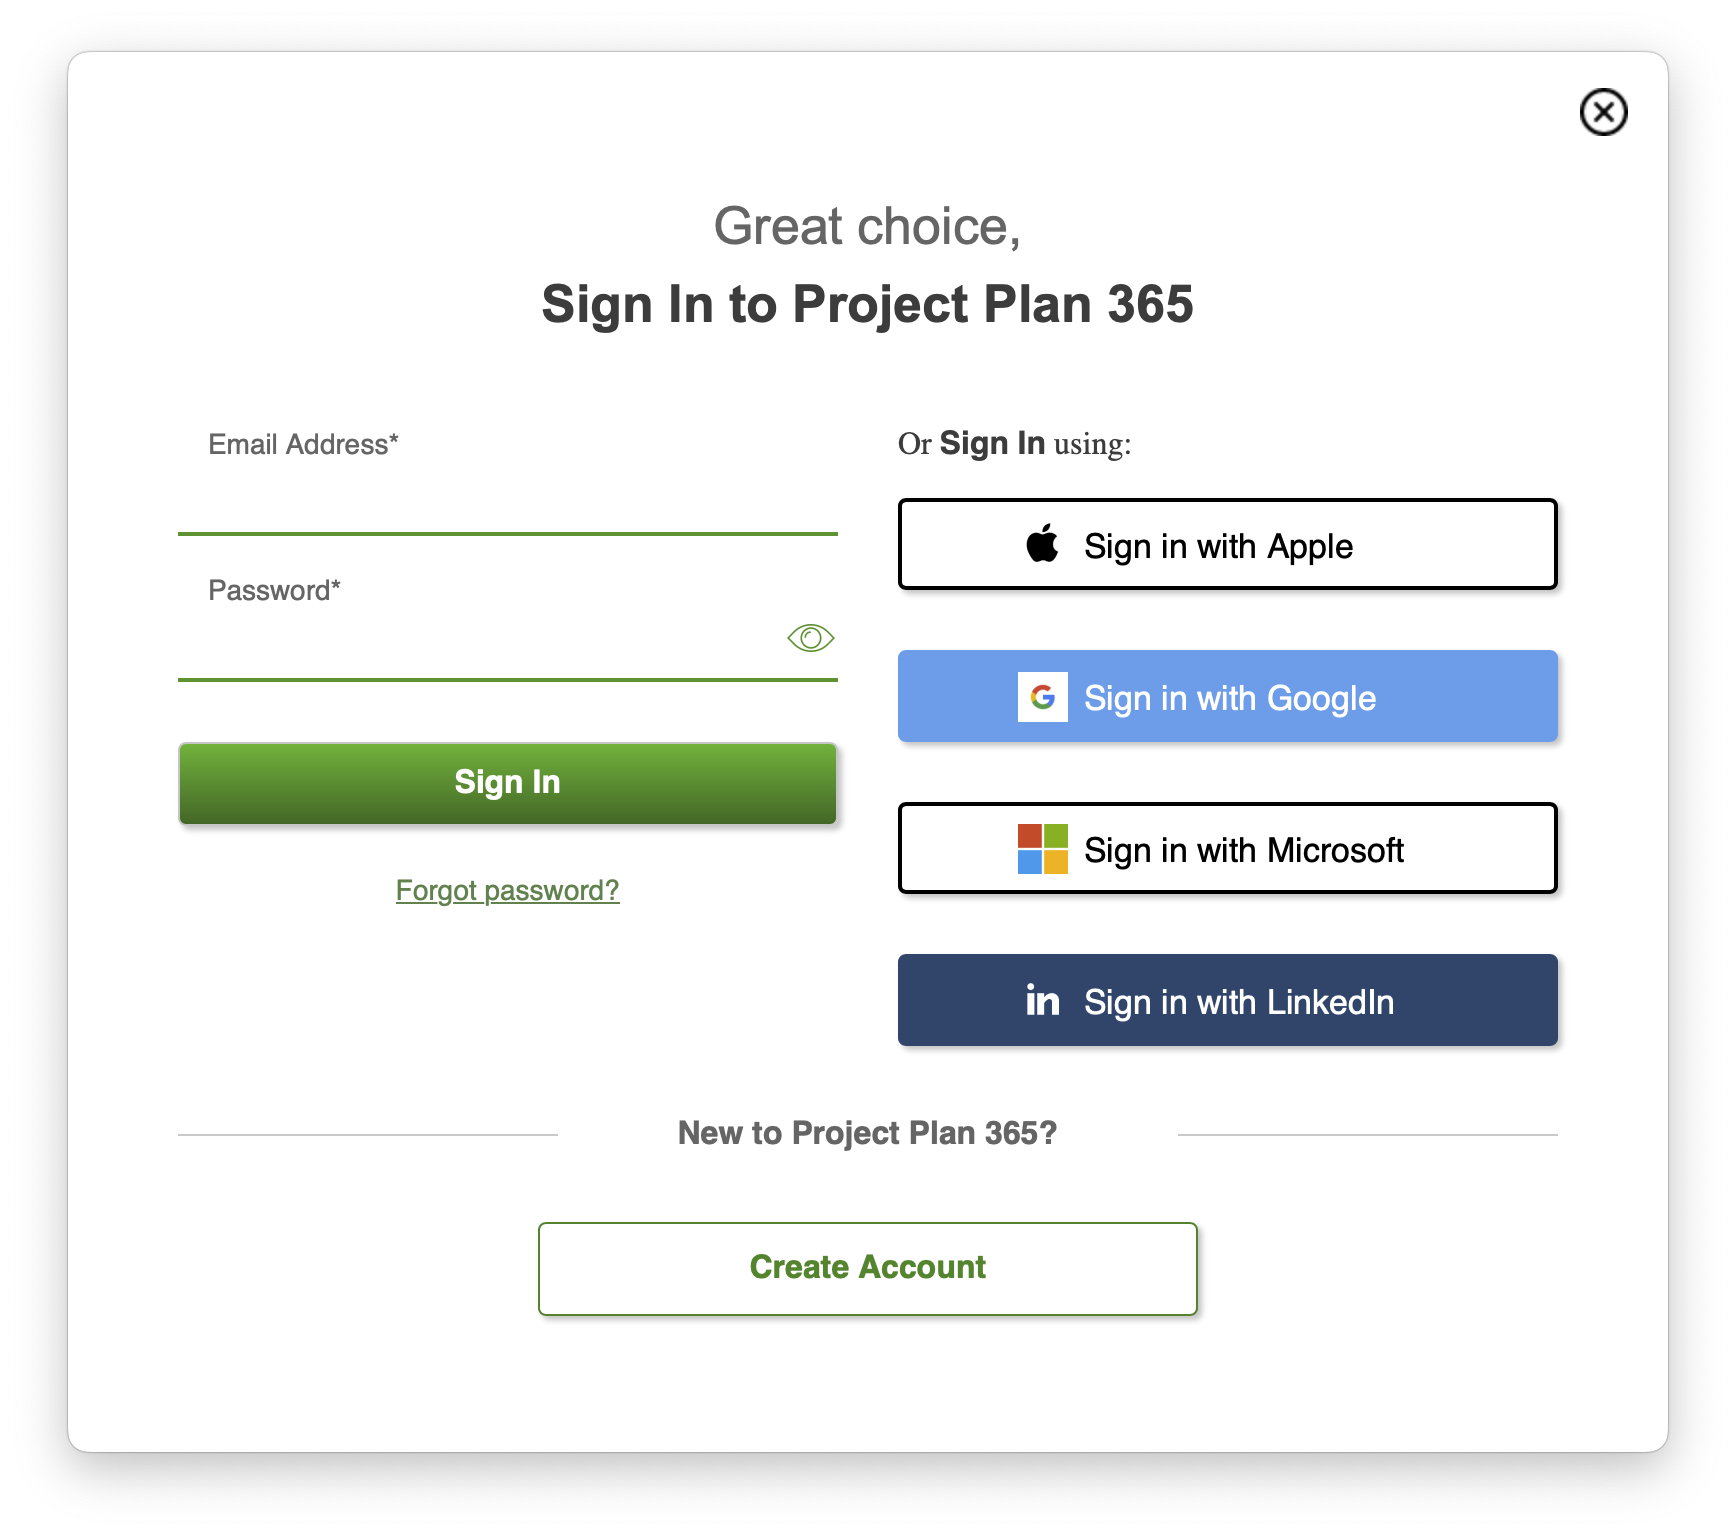
Task: Click the 'Or Sign In using:' text
Action: [1014, 443]
